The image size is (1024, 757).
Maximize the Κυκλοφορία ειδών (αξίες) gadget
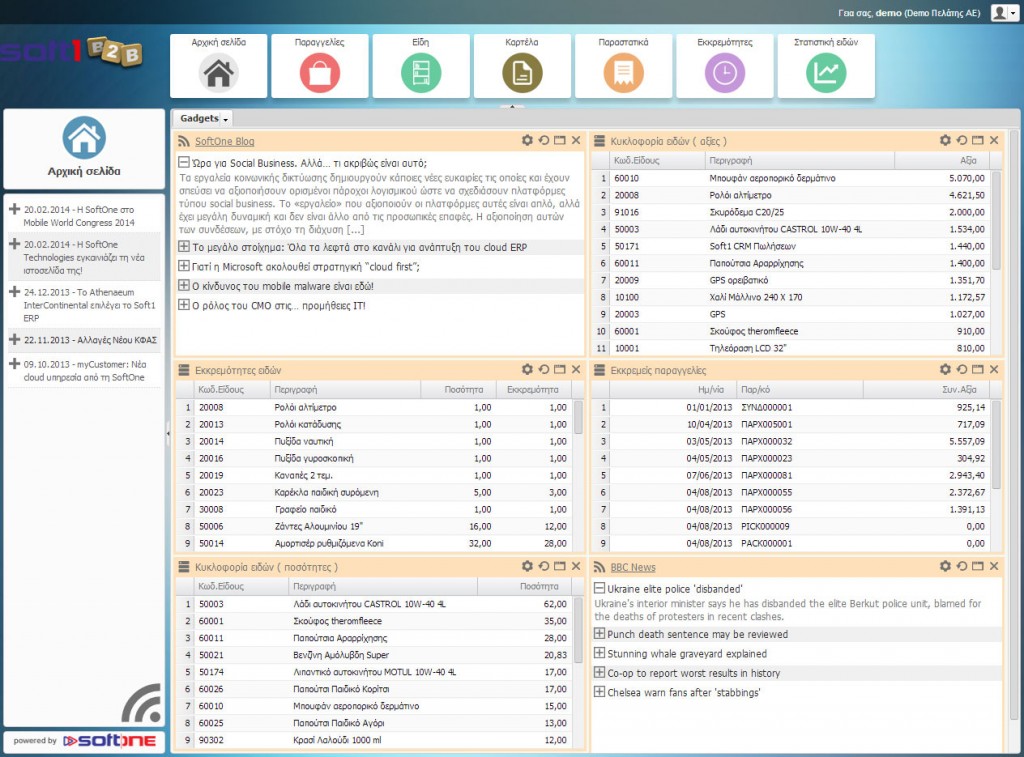978,140
